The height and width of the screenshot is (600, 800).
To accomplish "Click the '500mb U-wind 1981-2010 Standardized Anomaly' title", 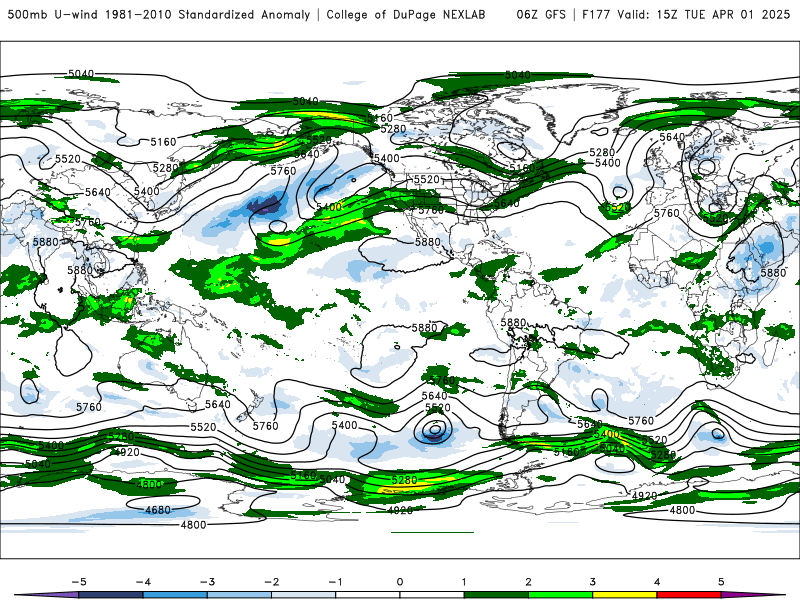I will [x=159, y=14].
